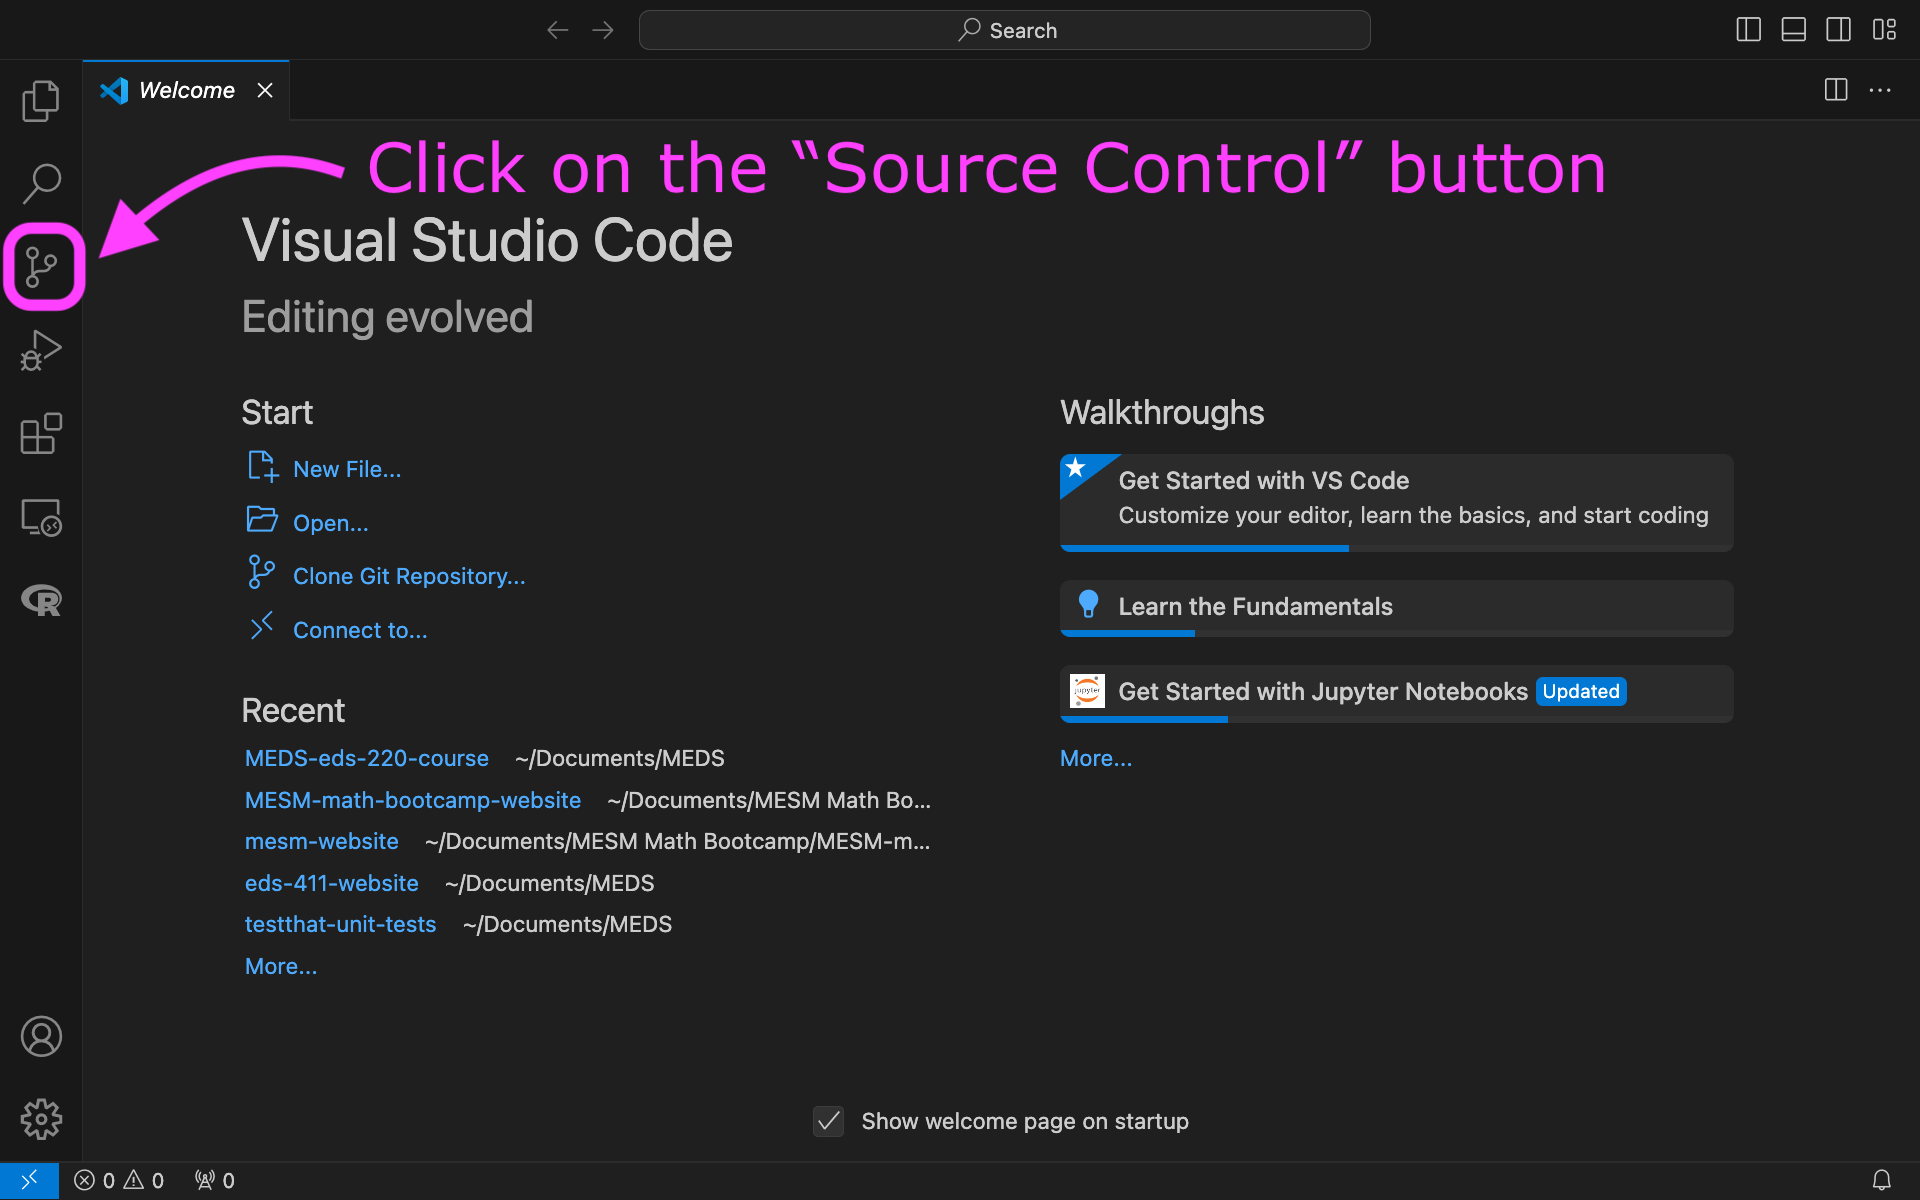Open the Explorer view in activity bar
Image resolution: width=1920 pixels, height=1200 pixels.
[x=41, y=100]
